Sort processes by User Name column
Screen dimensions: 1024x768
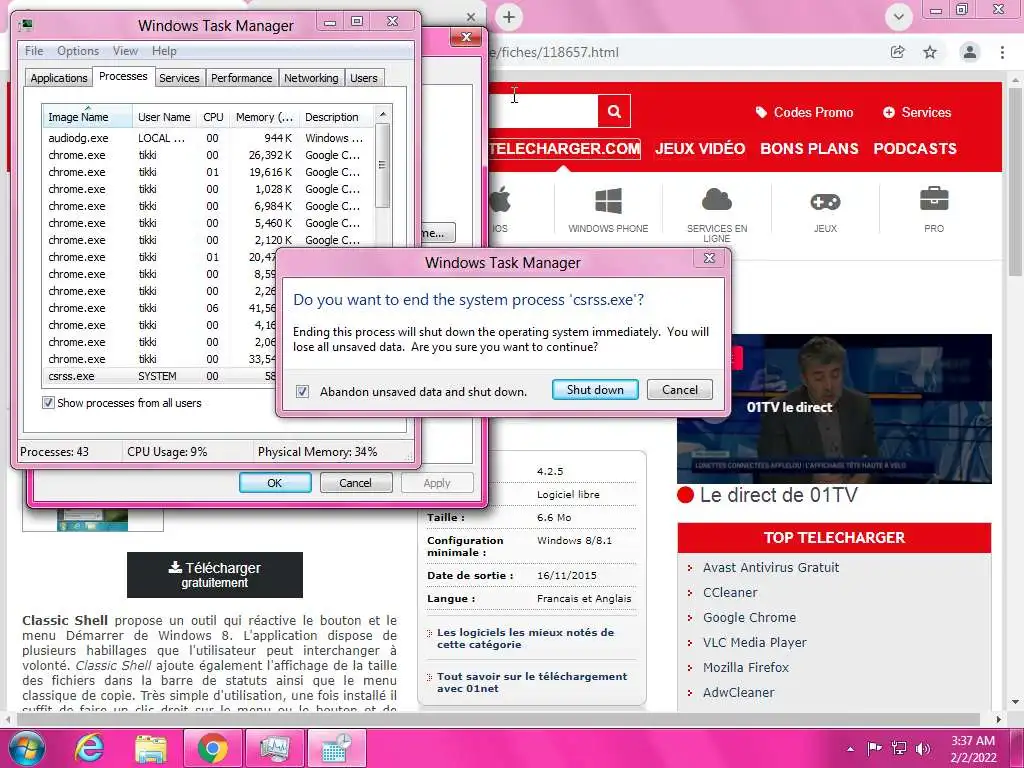click(x=164, y=116)
